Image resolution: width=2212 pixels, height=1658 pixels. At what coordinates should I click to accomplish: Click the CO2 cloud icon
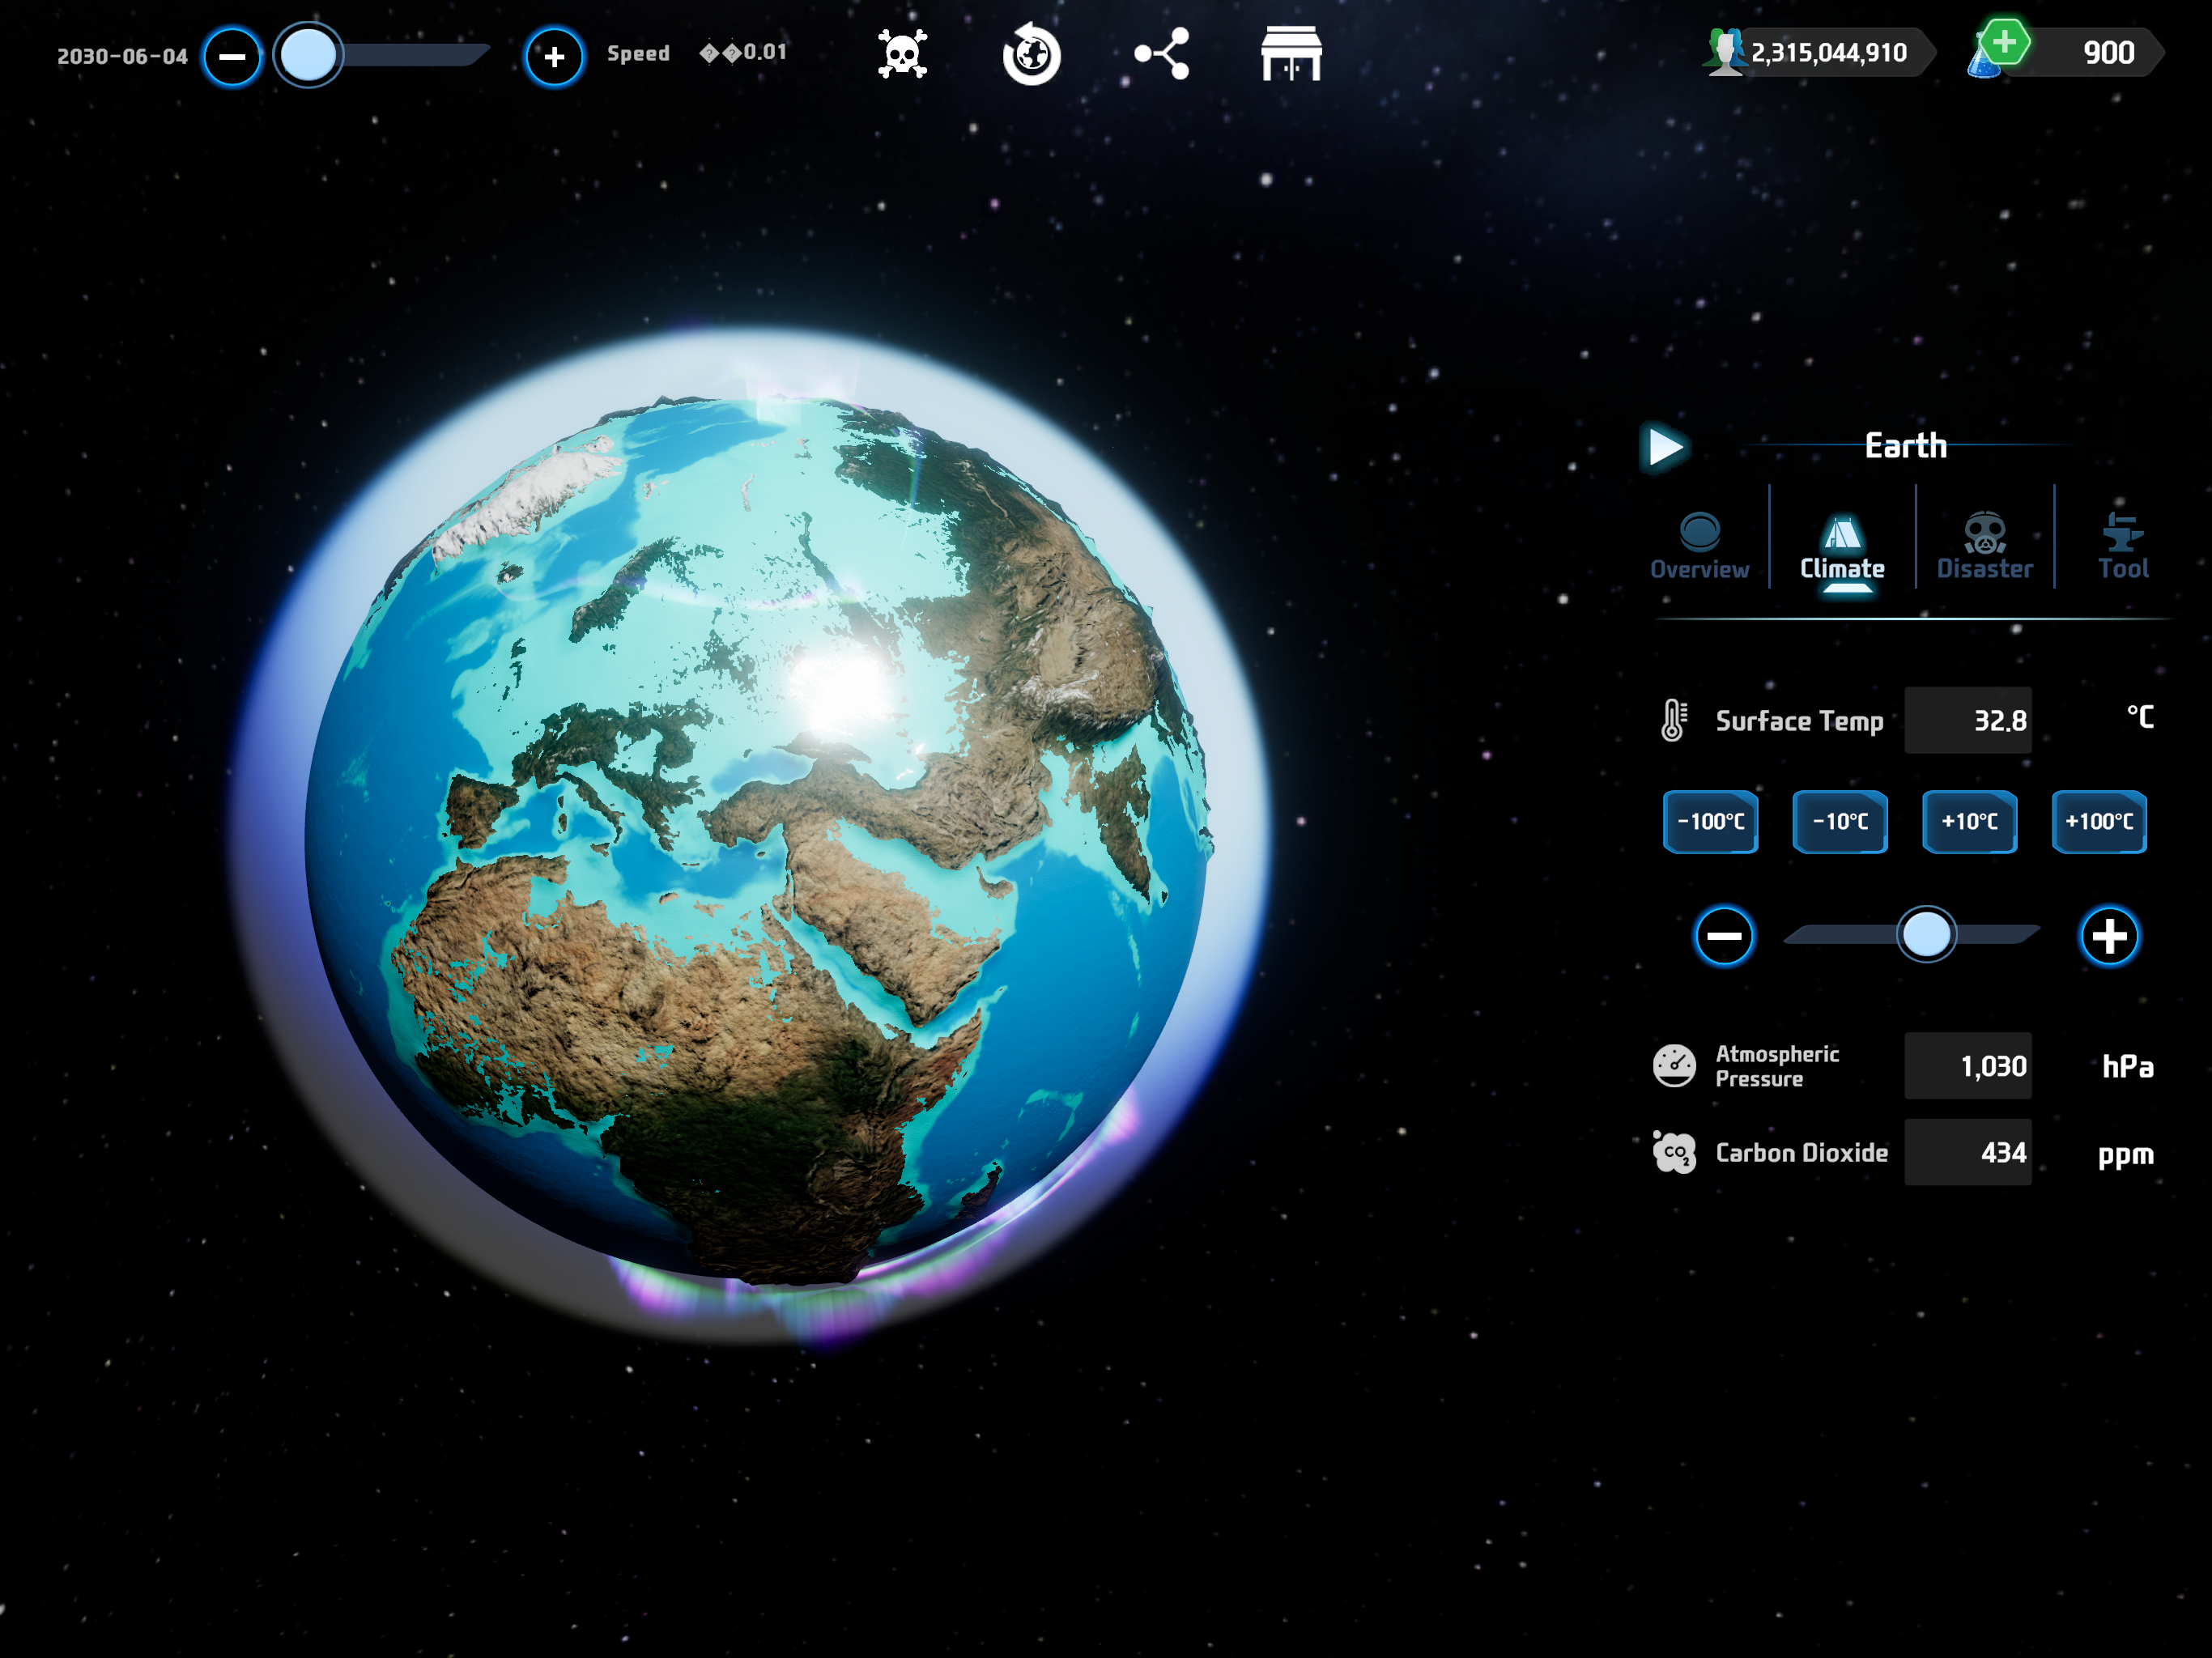[x=1674, y=1152]
